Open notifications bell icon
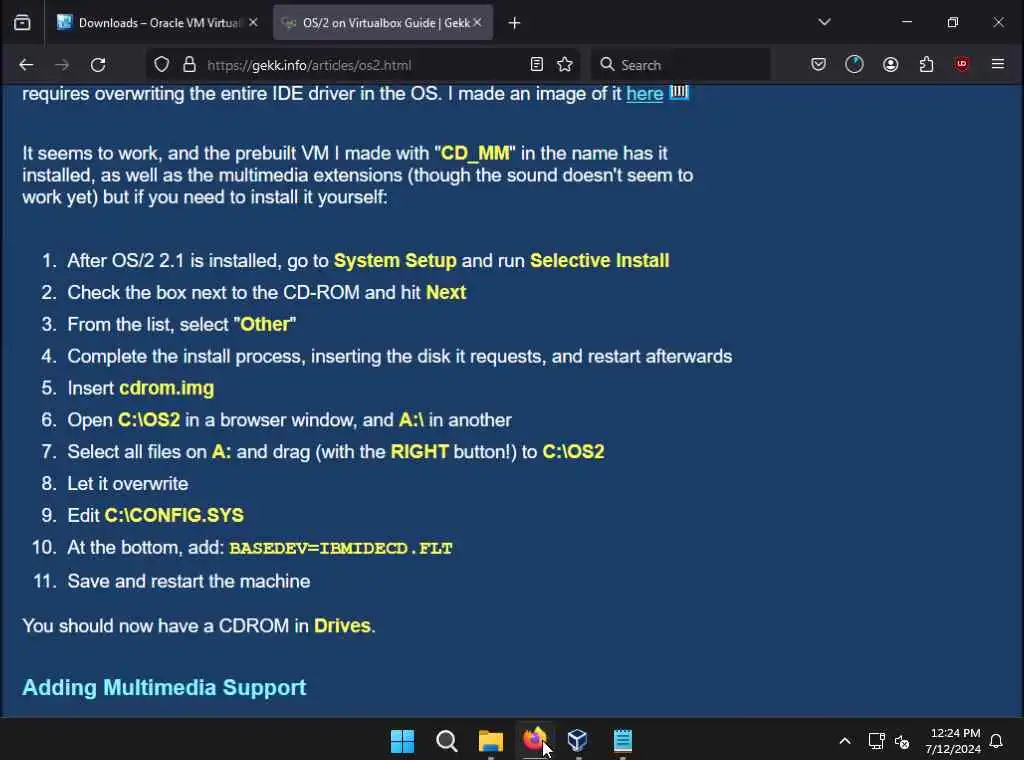 (x=997, y=741)
